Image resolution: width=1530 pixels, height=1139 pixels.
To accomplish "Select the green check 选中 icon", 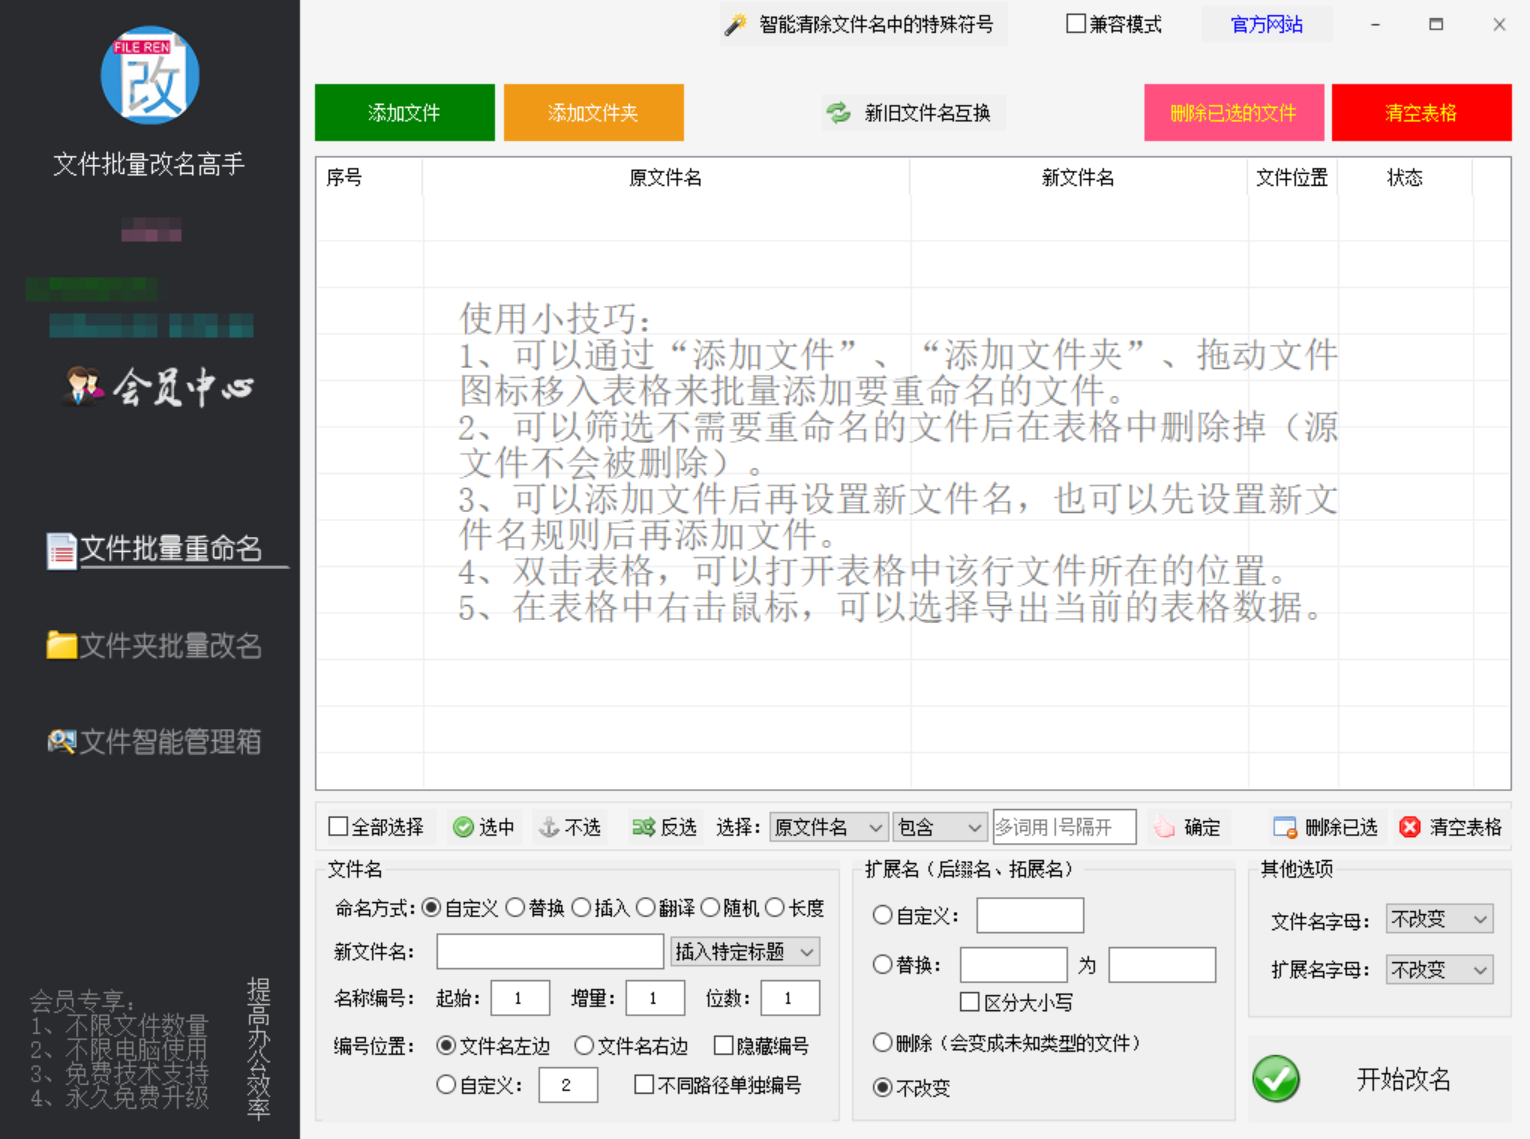I will pyautogui.click(x=464, y=827).
